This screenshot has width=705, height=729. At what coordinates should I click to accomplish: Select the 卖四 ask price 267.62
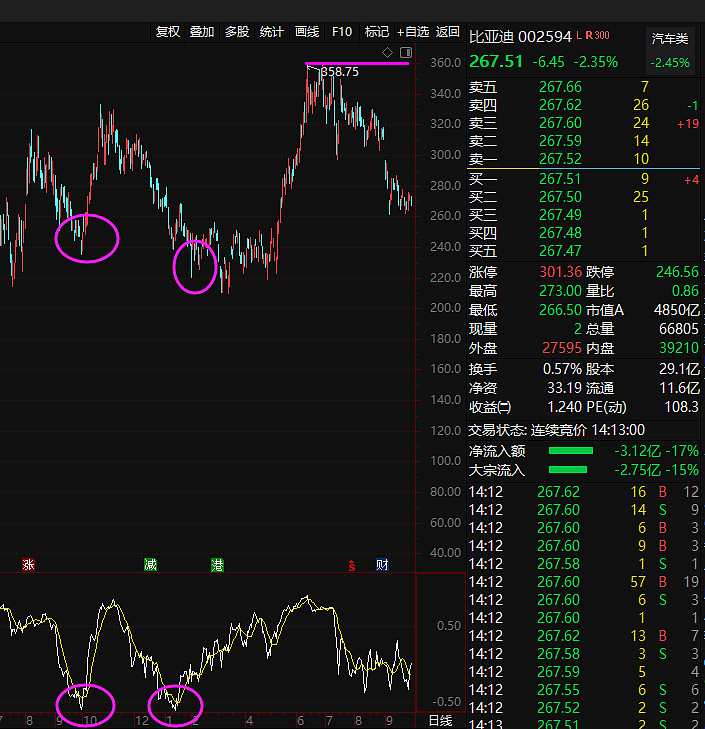560,105
